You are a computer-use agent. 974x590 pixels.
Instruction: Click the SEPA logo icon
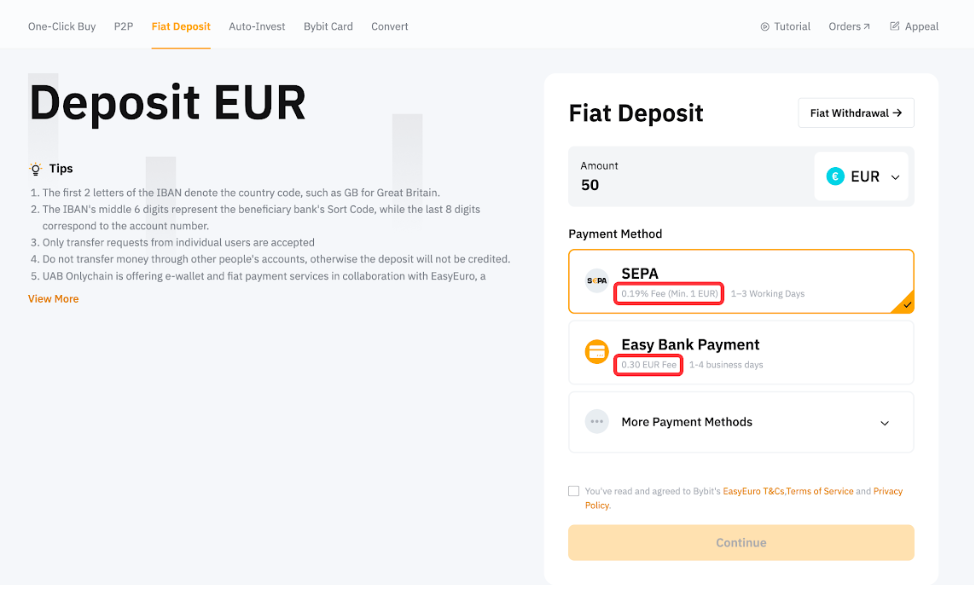(x=598, y=279)
